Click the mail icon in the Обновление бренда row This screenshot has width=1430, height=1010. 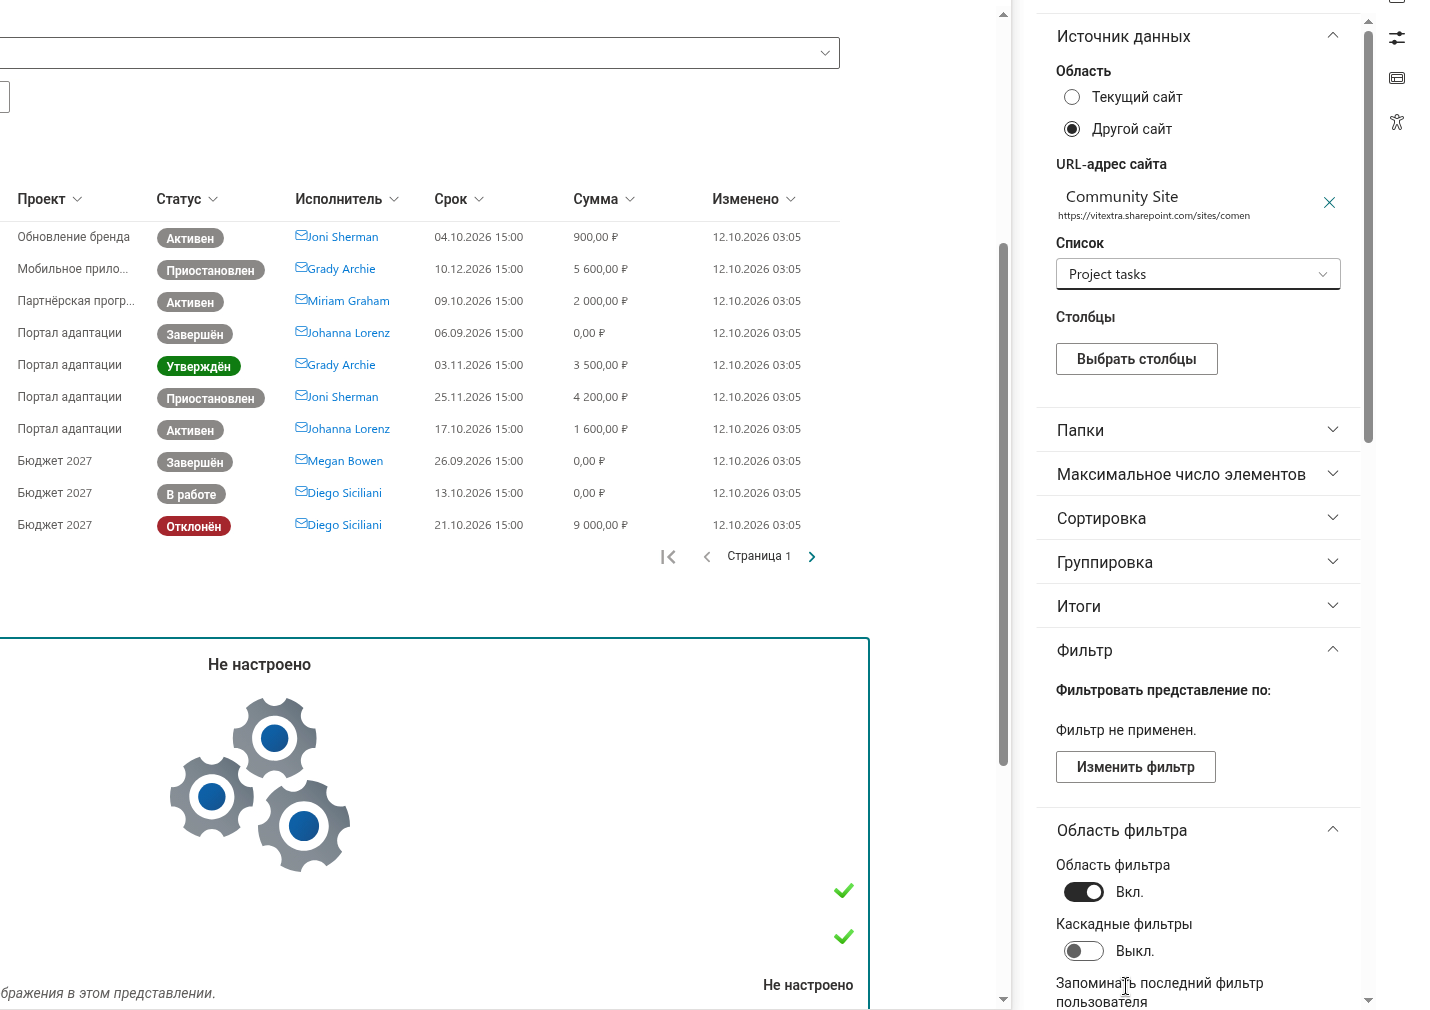pyautogui.click(x=301, y=236)
